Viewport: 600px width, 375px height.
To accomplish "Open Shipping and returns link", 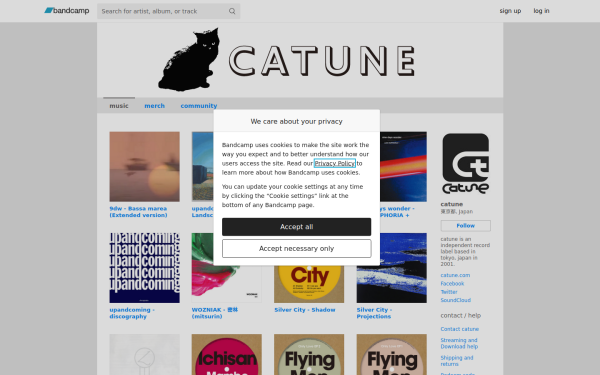I will click(x=457, y=361).
